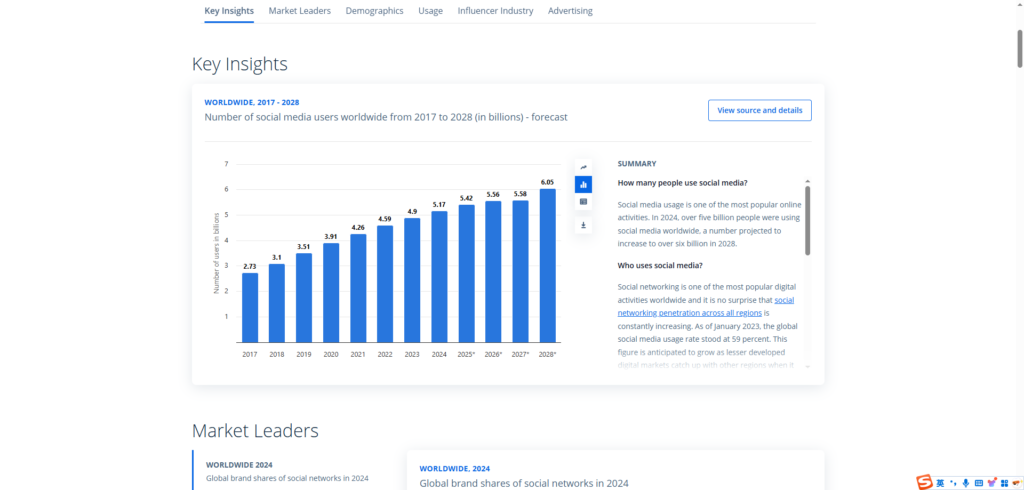This screenshot has height=490, width=1024.
Task: Toggle Sogou punctuation mode
Action: coord(953,482)
